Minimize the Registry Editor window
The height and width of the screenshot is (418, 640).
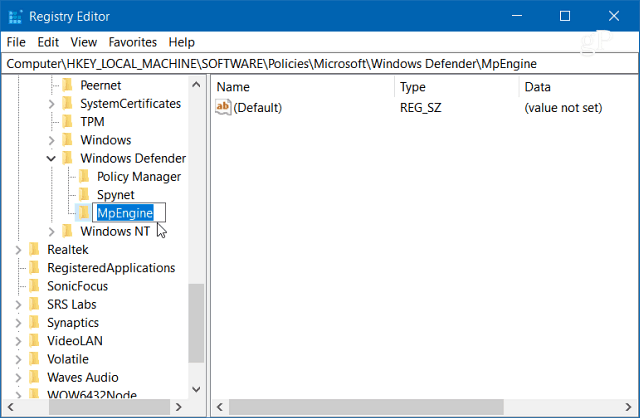point(517,16)
